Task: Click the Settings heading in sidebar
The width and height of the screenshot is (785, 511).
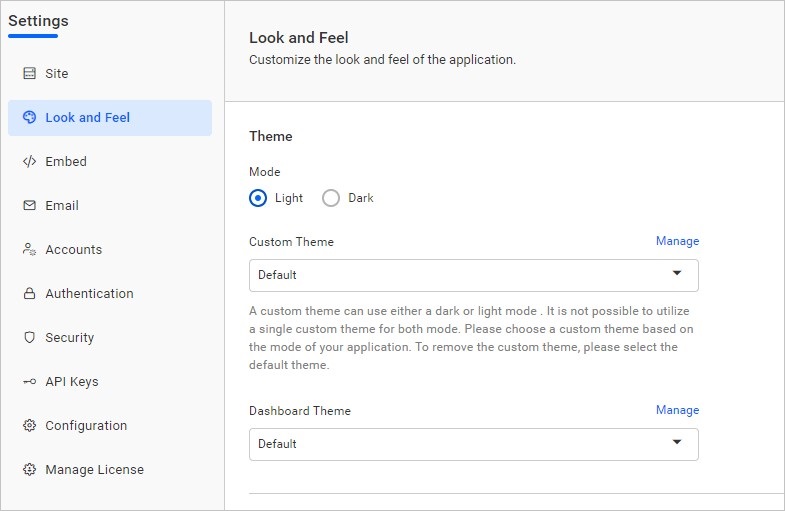Action: (x=39, y=21)
